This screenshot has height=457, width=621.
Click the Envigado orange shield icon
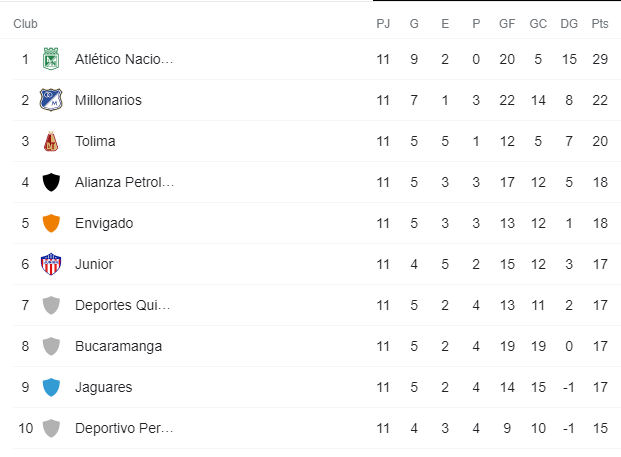(51, 223)
